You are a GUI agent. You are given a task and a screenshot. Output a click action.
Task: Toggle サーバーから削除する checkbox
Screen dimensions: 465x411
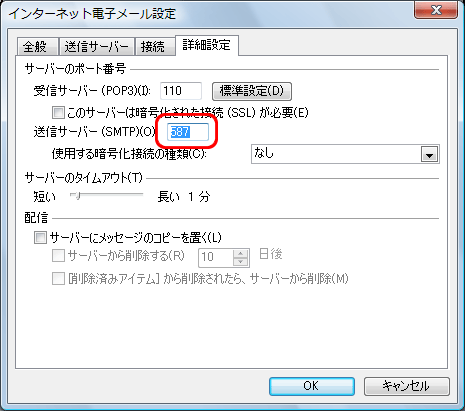[x=58, y=256]
